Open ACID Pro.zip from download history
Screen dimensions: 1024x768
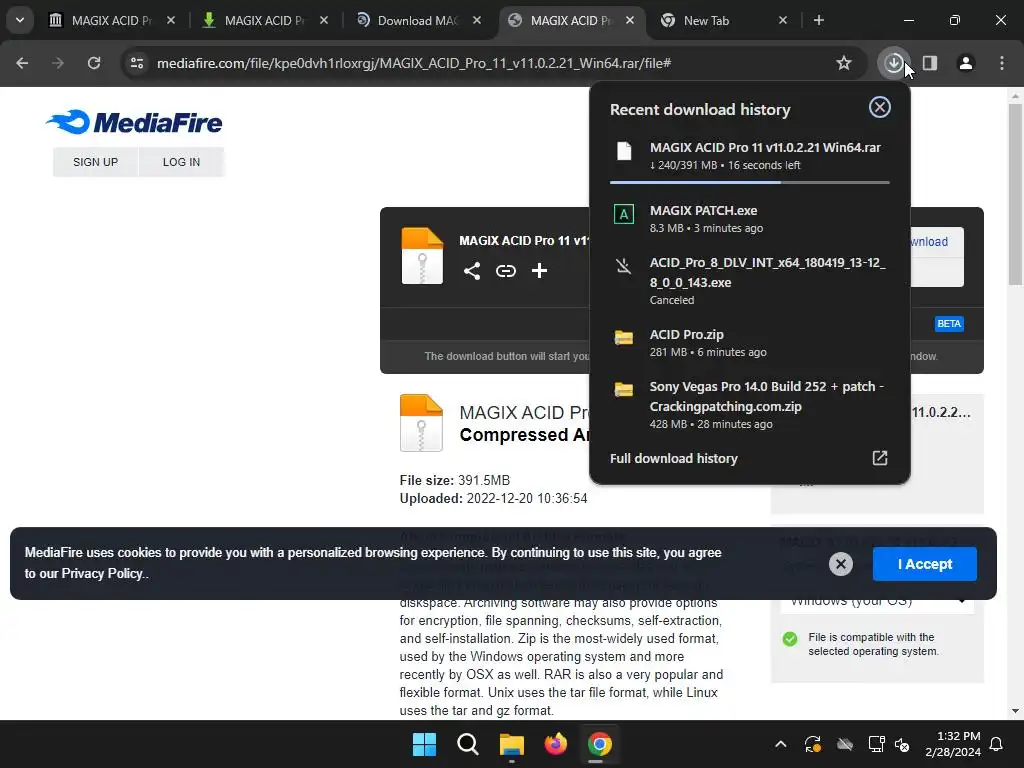coord(750,342)
